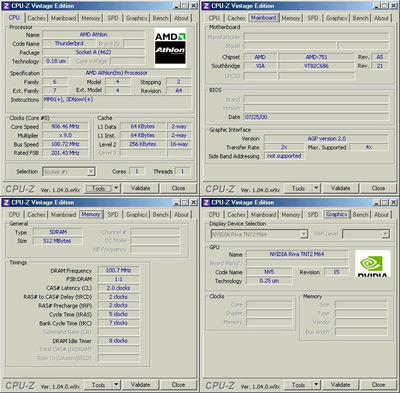This screenshot has height=393, width=400.
Task: Close the Graphics tab window with X
Action: [394, 203]
